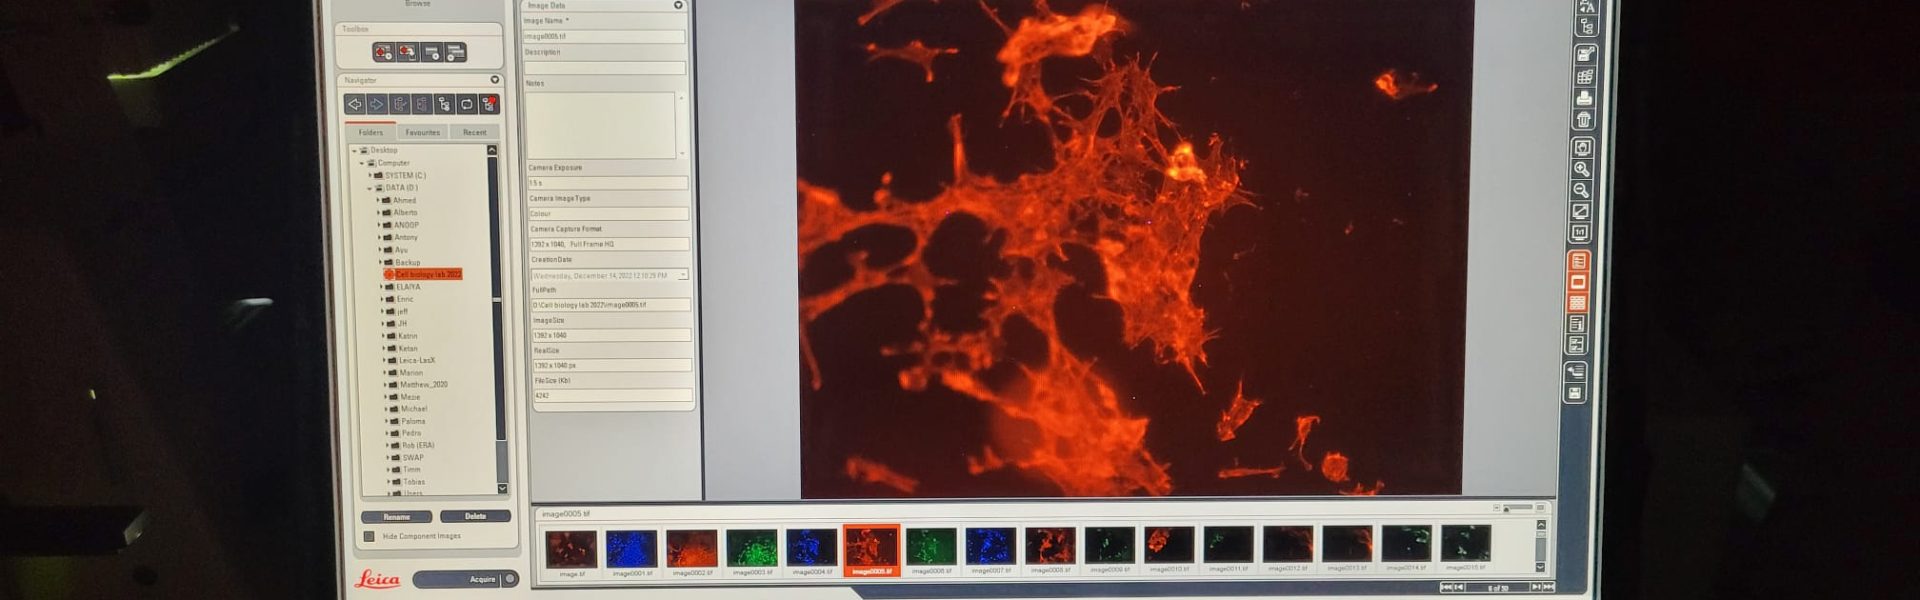Jump to the last image navigation button
This screenshot has width=1920, height=600.
pos(1550,587)
